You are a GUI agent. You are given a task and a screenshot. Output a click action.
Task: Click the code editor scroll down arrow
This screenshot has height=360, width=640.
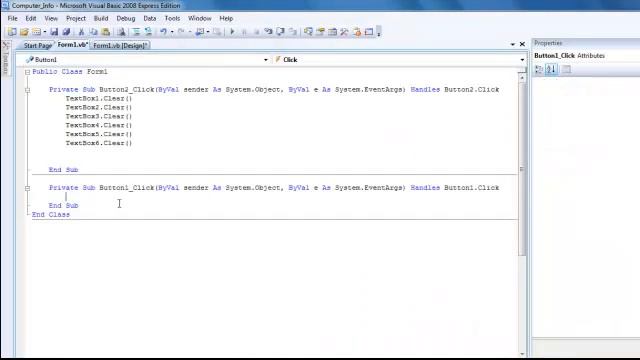pyautogui.click(x=522, y=354)
